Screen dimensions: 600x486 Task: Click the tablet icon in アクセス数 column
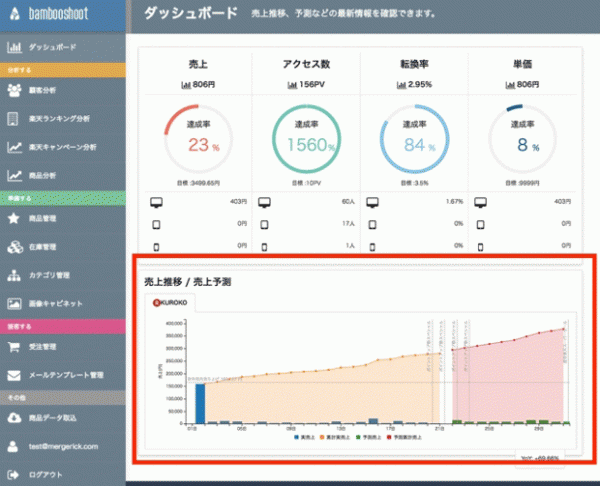pos(264,225)
